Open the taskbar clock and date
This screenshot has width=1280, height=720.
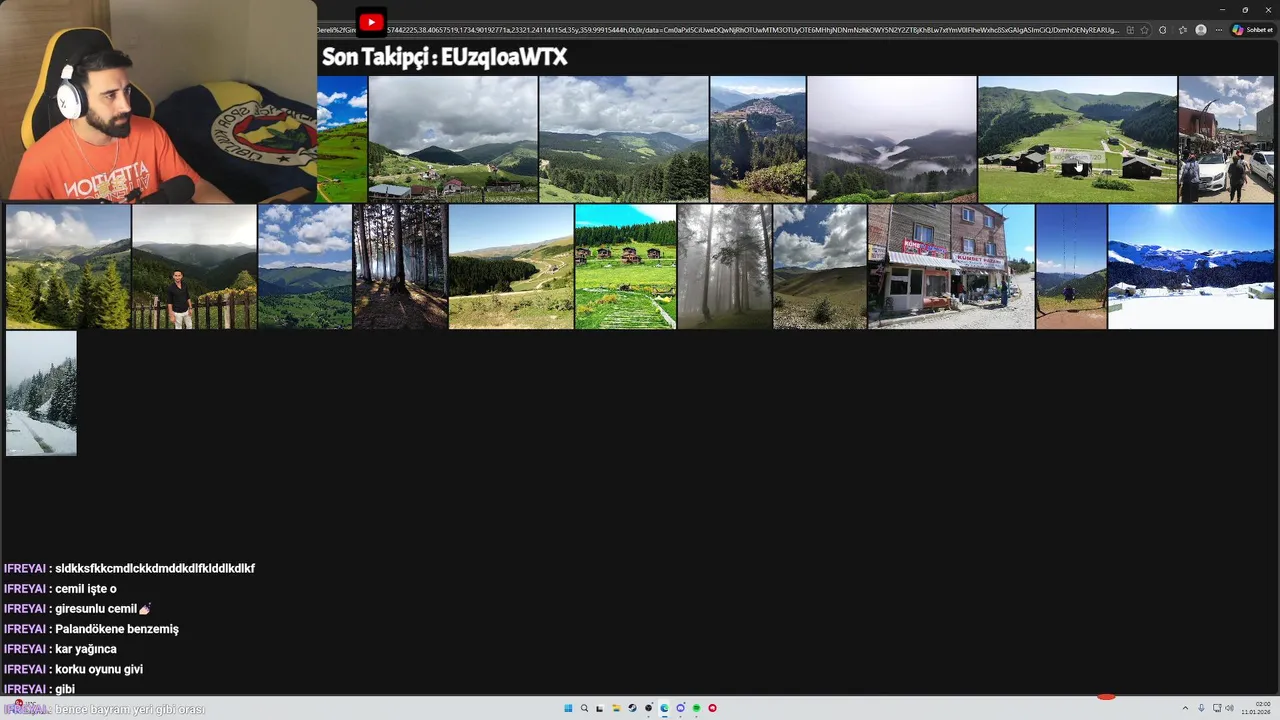click(1257, 708)
